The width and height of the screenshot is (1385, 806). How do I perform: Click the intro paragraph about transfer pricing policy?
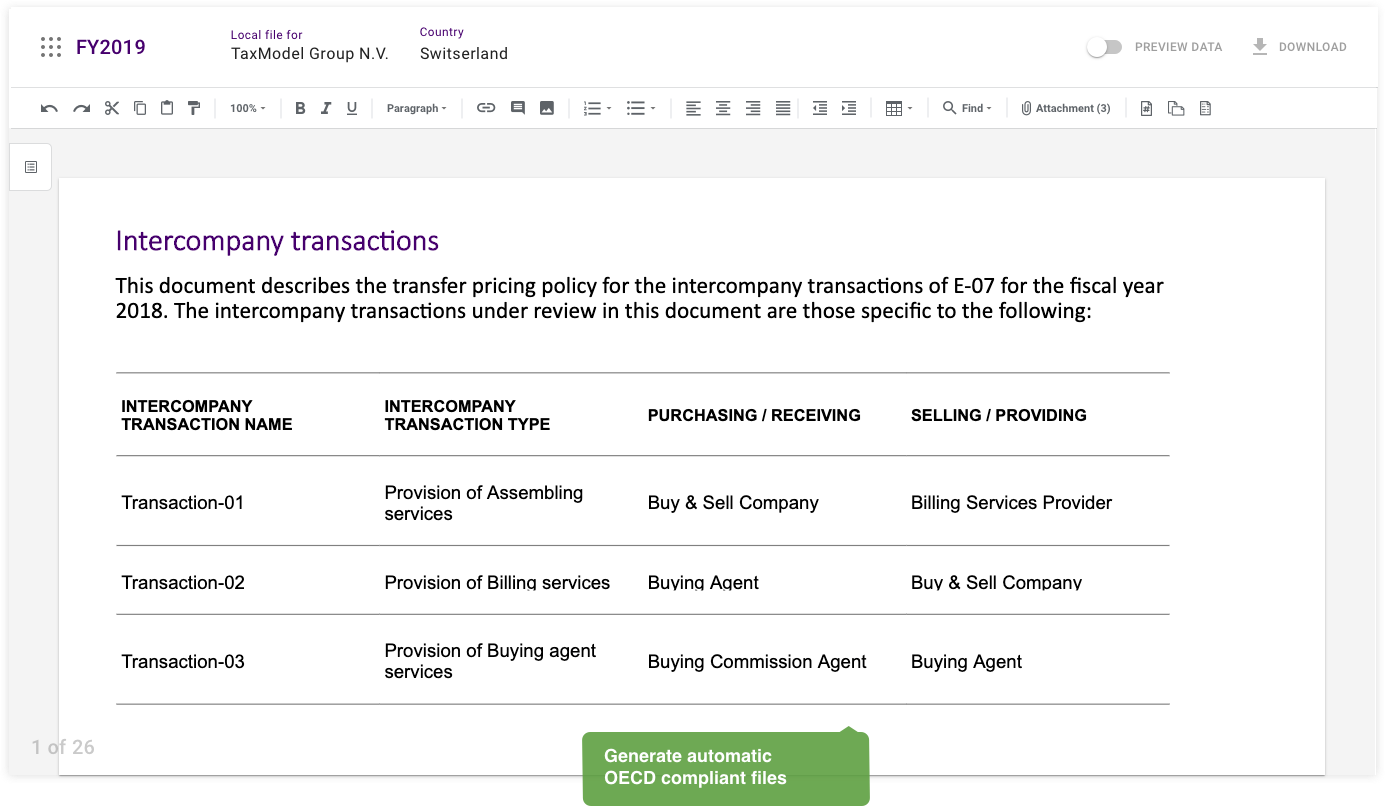point(639,298)
